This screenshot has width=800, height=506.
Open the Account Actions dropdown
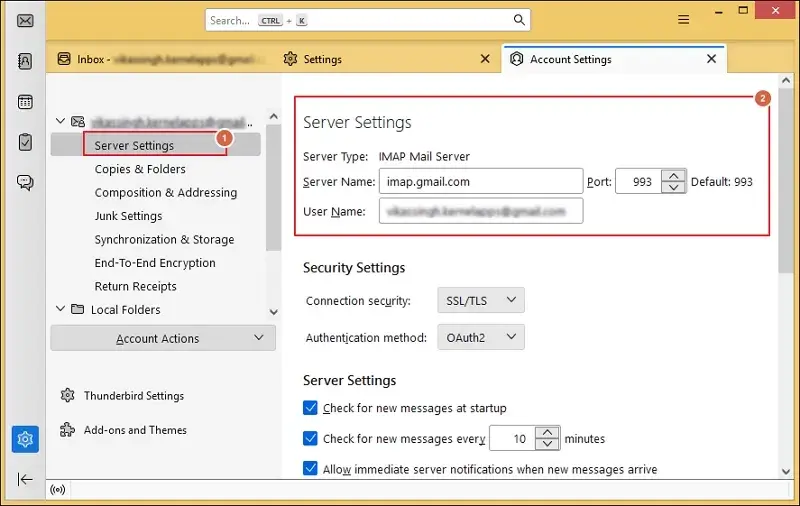click(163, 338)
